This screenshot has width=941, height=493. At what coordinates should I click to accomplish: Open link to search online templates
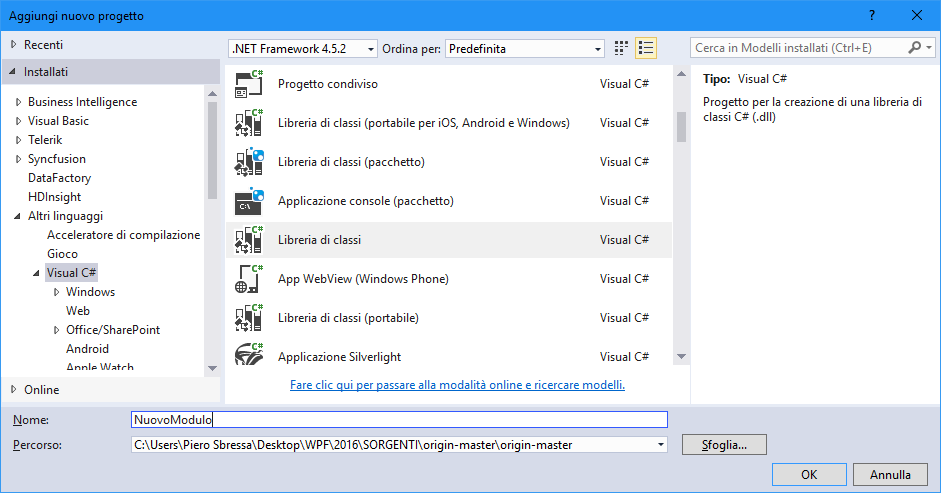click(x=457, y=385)
